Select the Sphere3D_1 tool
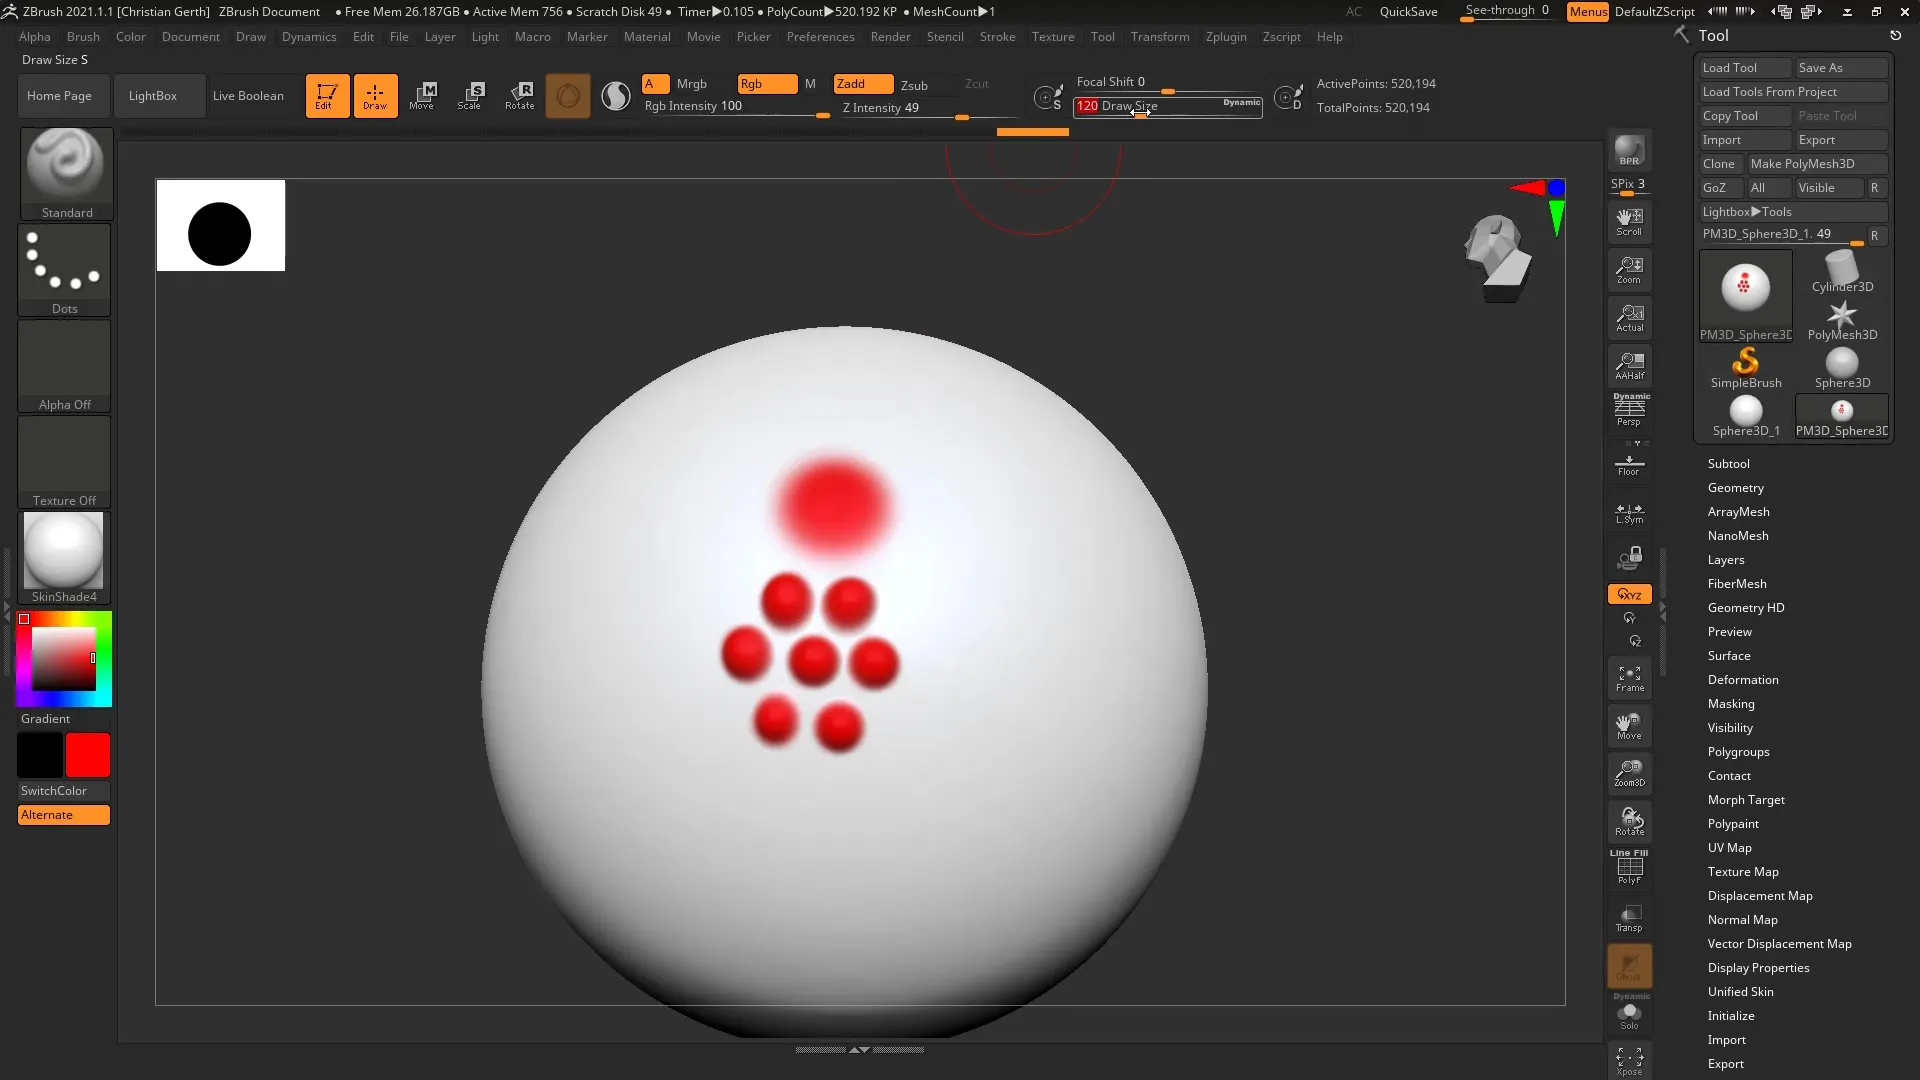The width and height of the screenshot is (1920, 1080). [x=1745, y=416]
